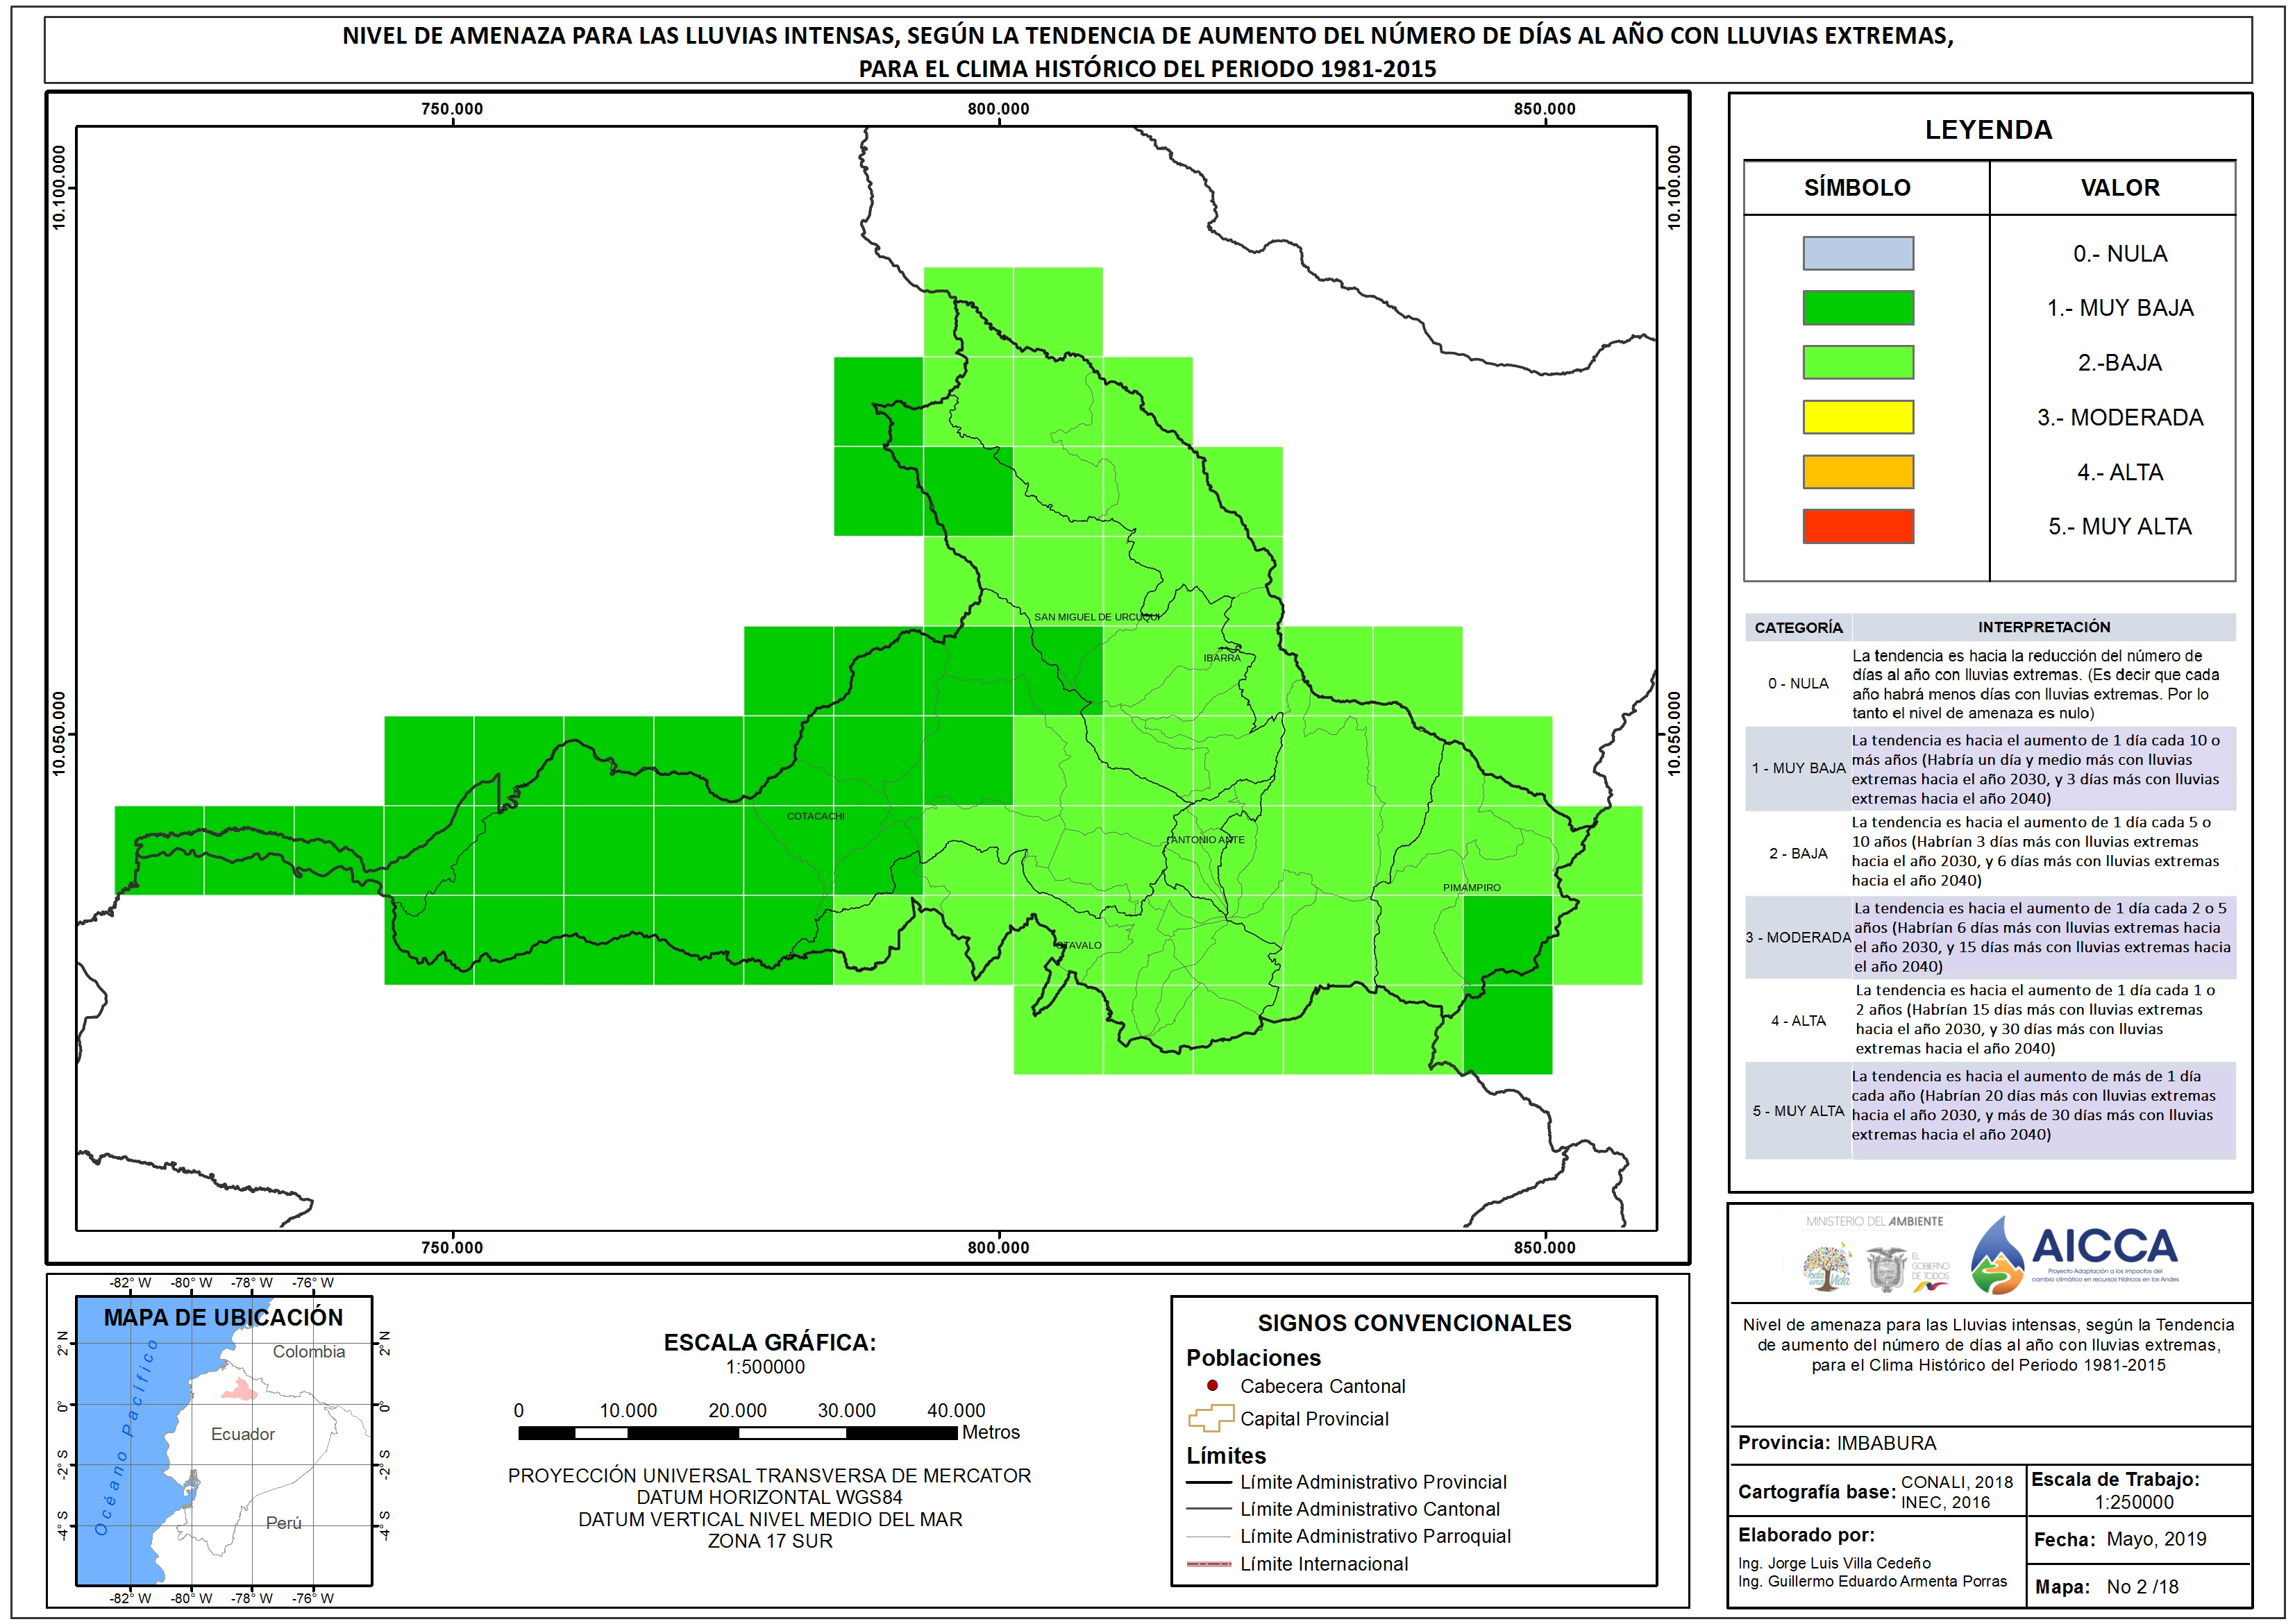The height and width of the screenshot is (1624, 2295).
Task: Click the ZONA 17 SUR projection text
Action: 769,1541
